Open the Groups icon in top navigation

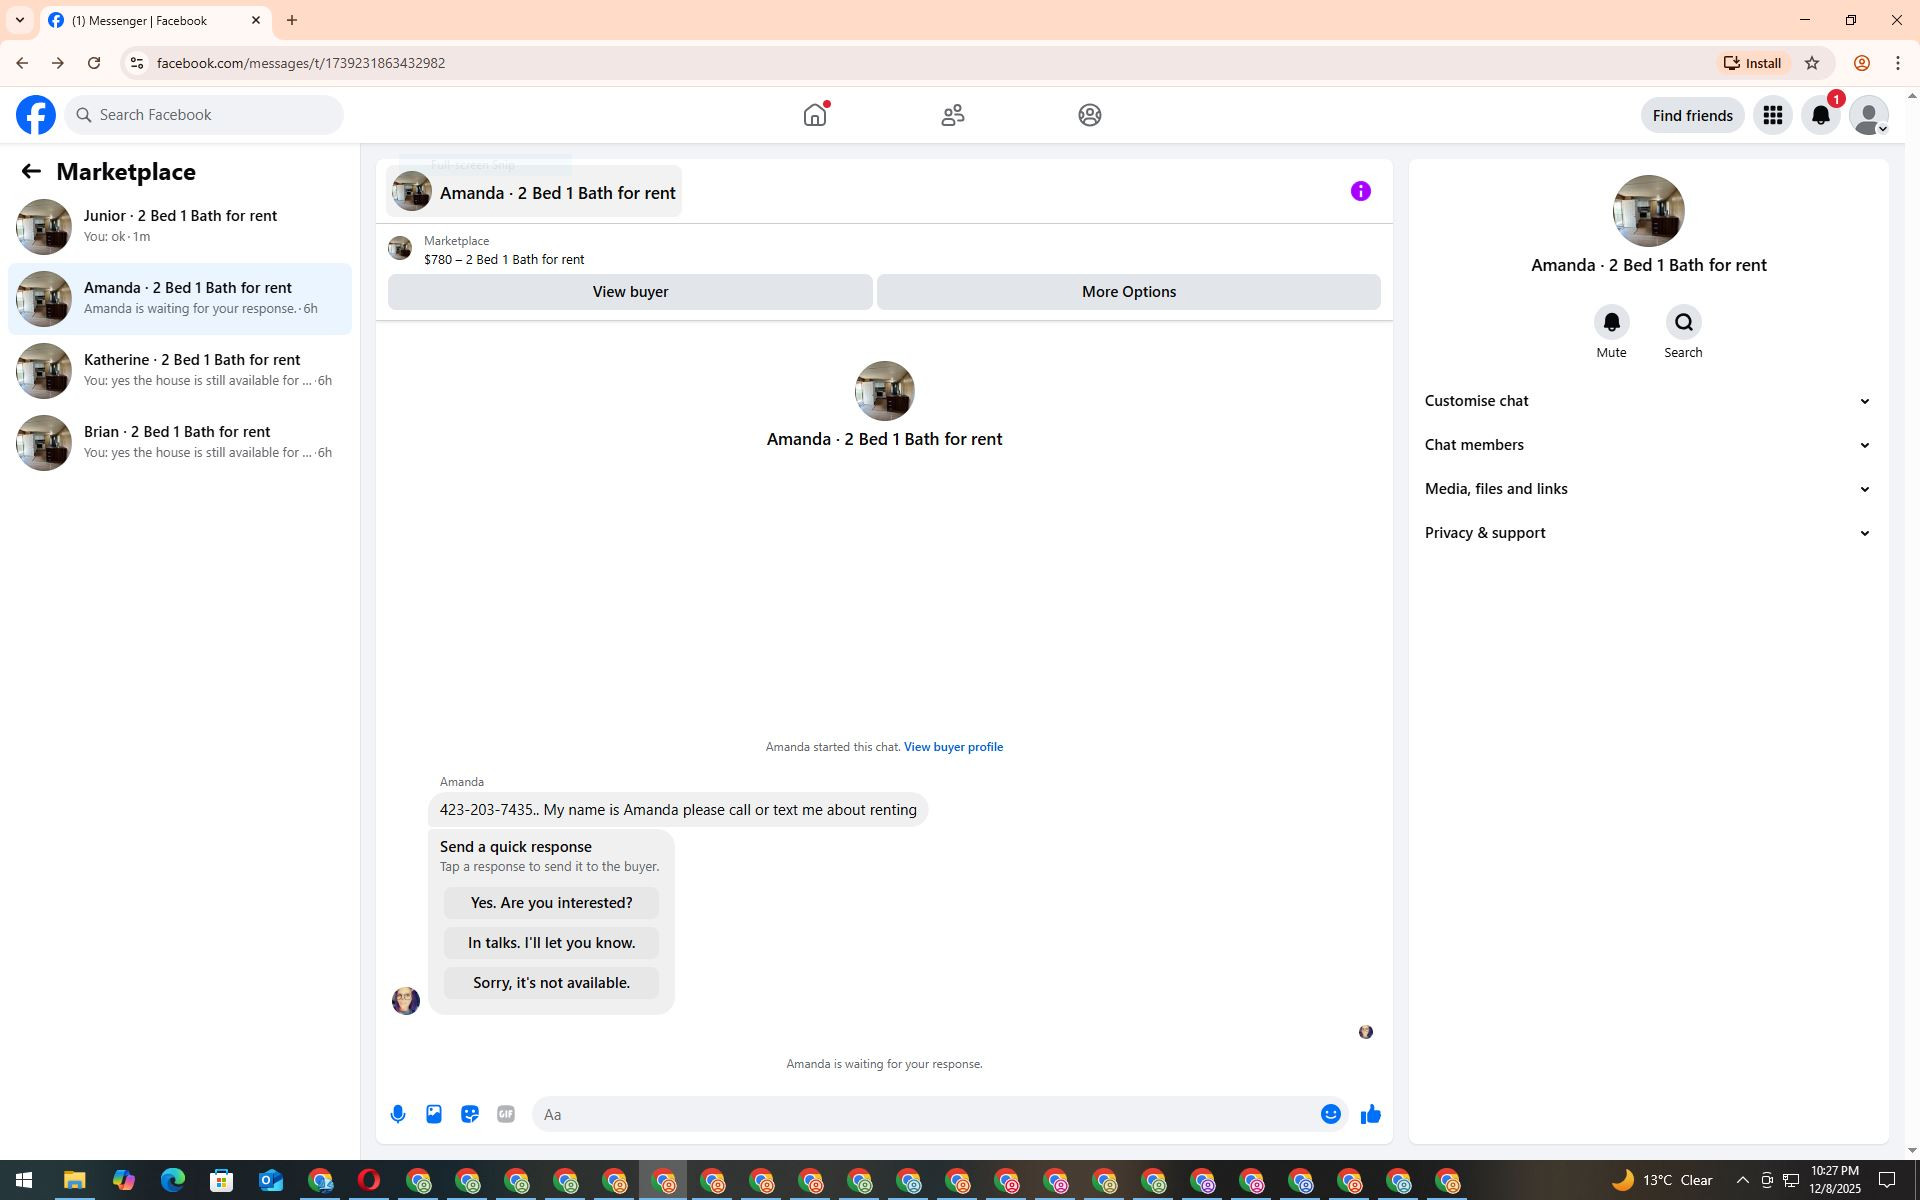[1090, 115]
